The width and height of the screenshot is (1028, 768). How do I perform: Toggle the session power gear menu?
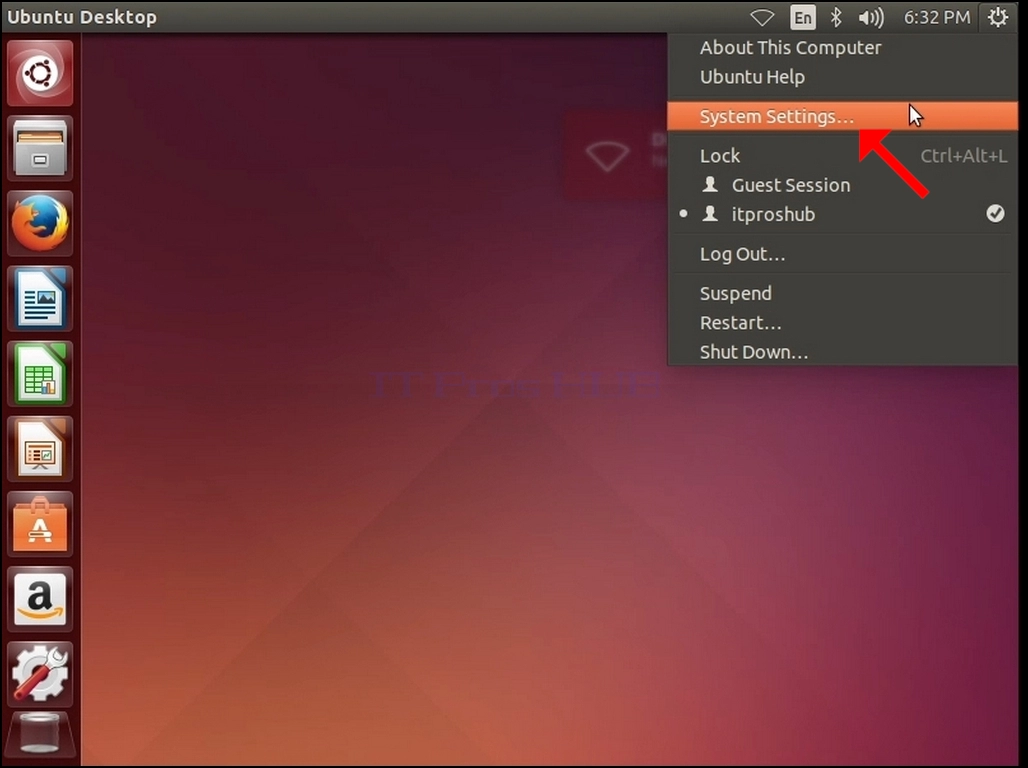[998, 17]
